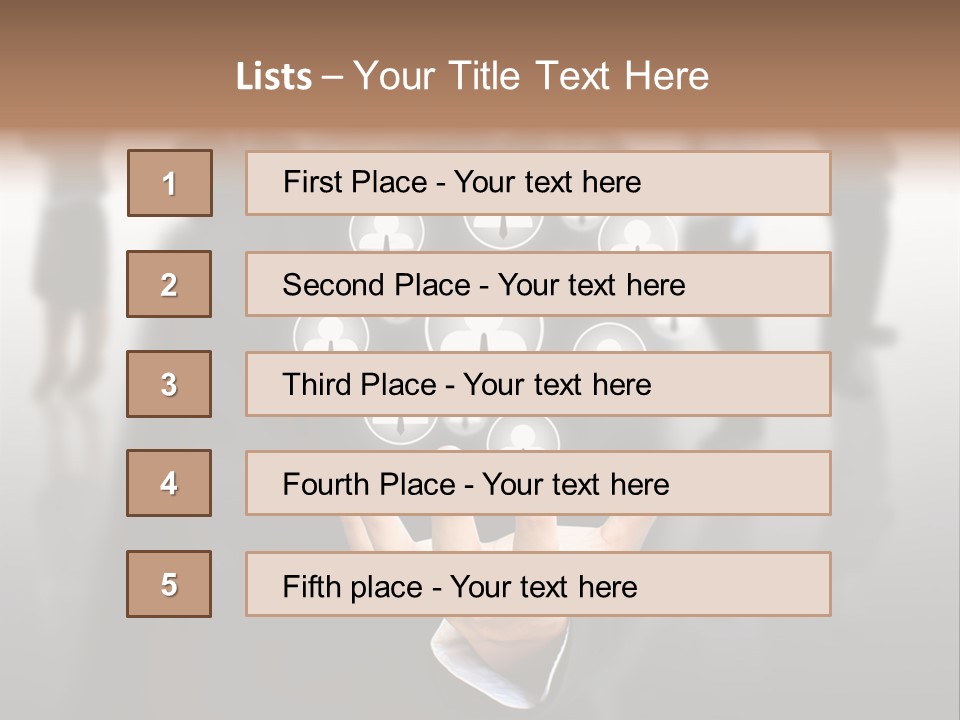Click the 'Second Place - Your text here' bar
960x720 pixels.
point(538,284)
